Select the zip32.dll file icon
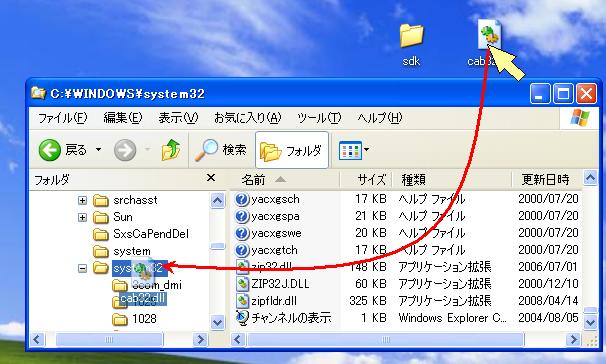This screenshot has height=364, width=606. click(x=242, y=267)
